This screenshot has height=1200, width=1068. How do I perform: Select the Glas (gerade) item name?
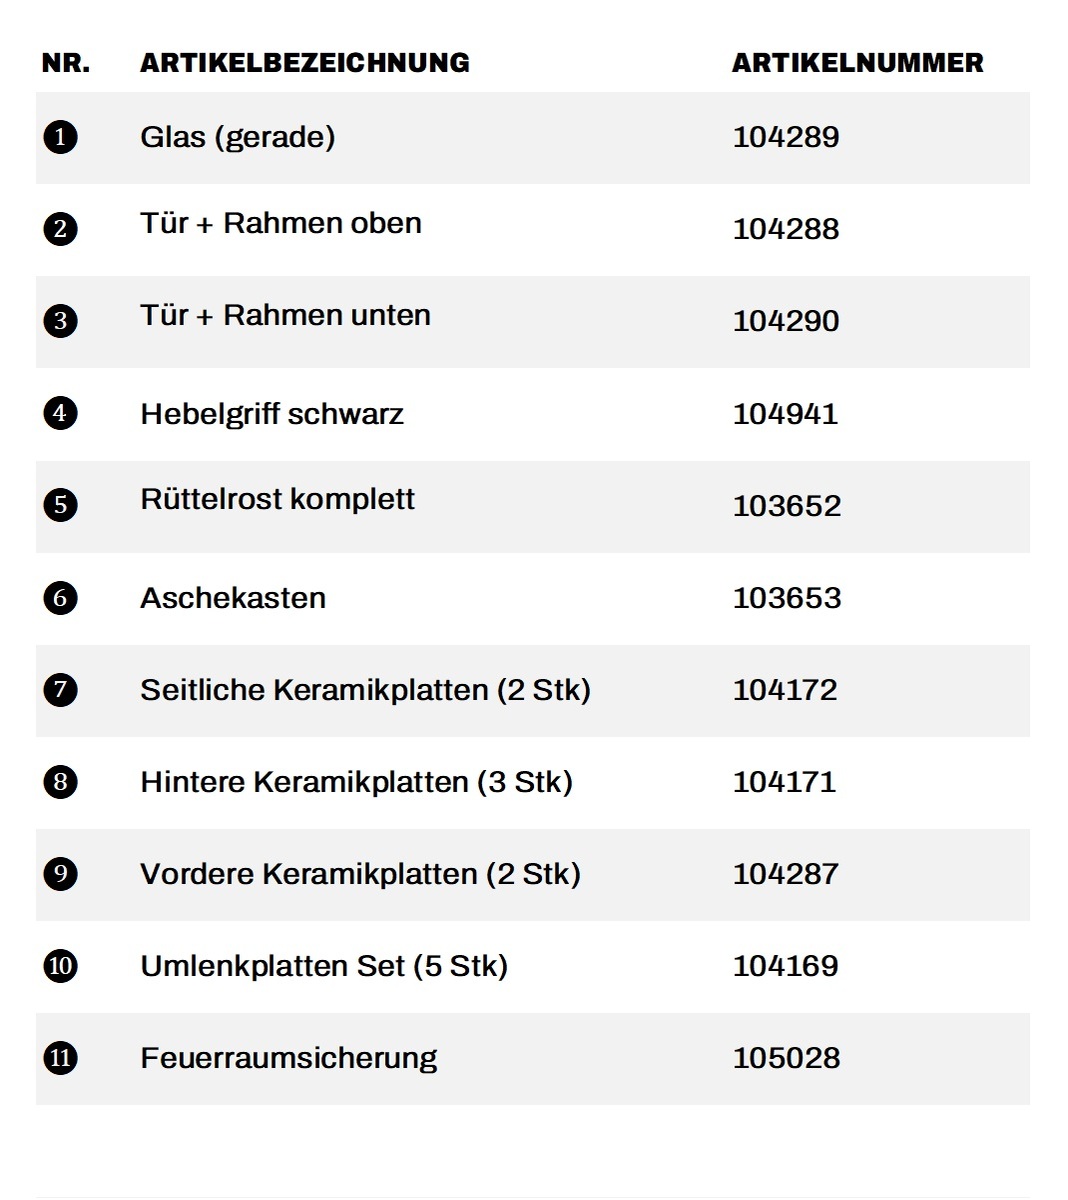click(238, 137)
